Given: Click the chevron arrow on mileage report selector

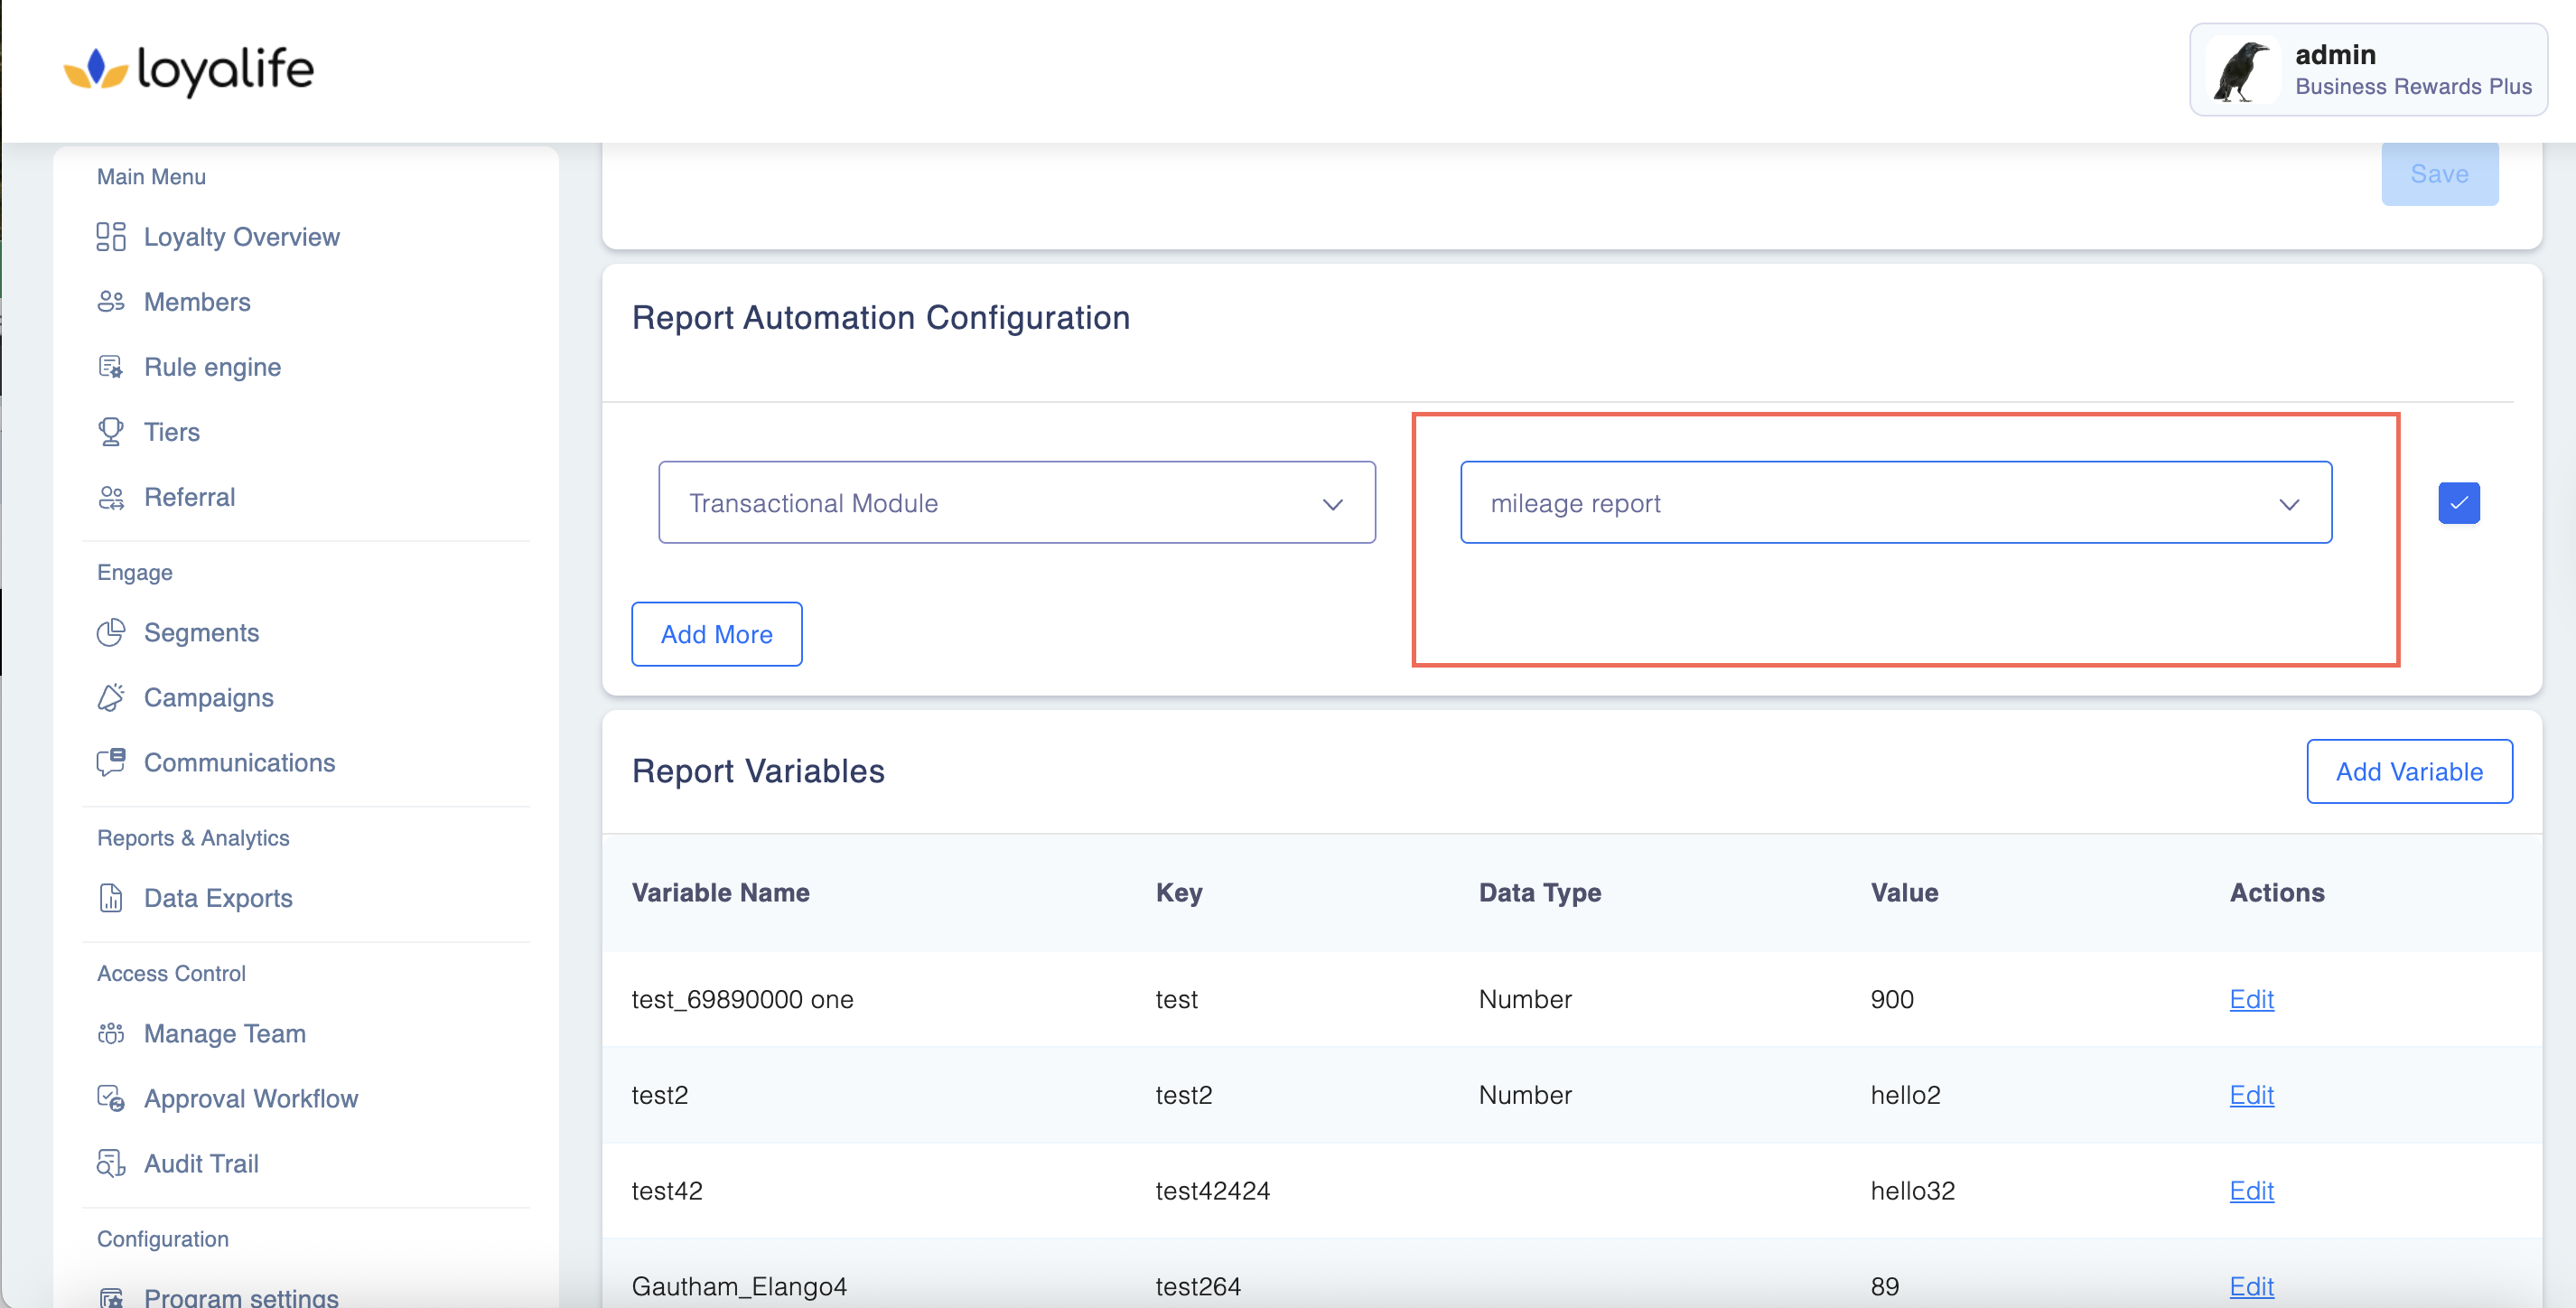Looking at the screenshot, I should point(2289,504).
